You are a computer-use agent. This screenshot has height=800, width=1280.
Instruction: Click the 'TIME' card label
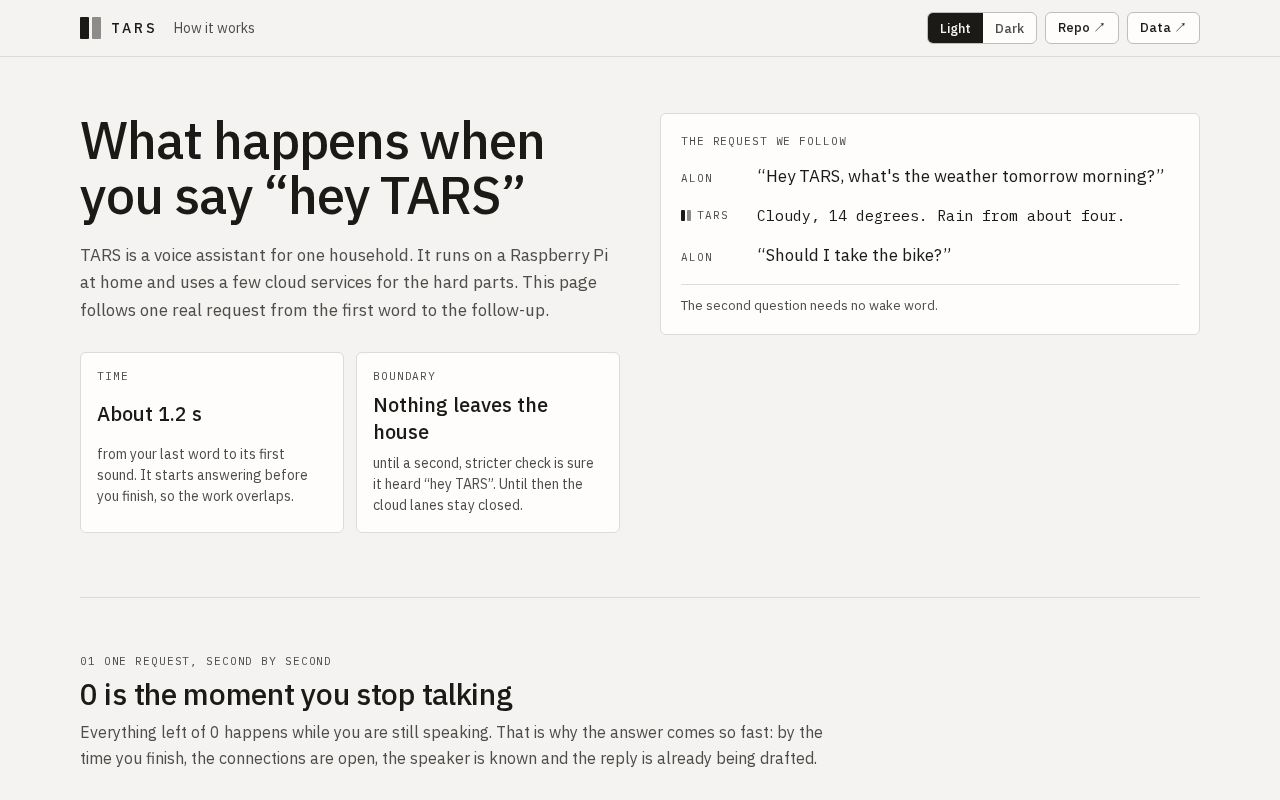point(113,376)
